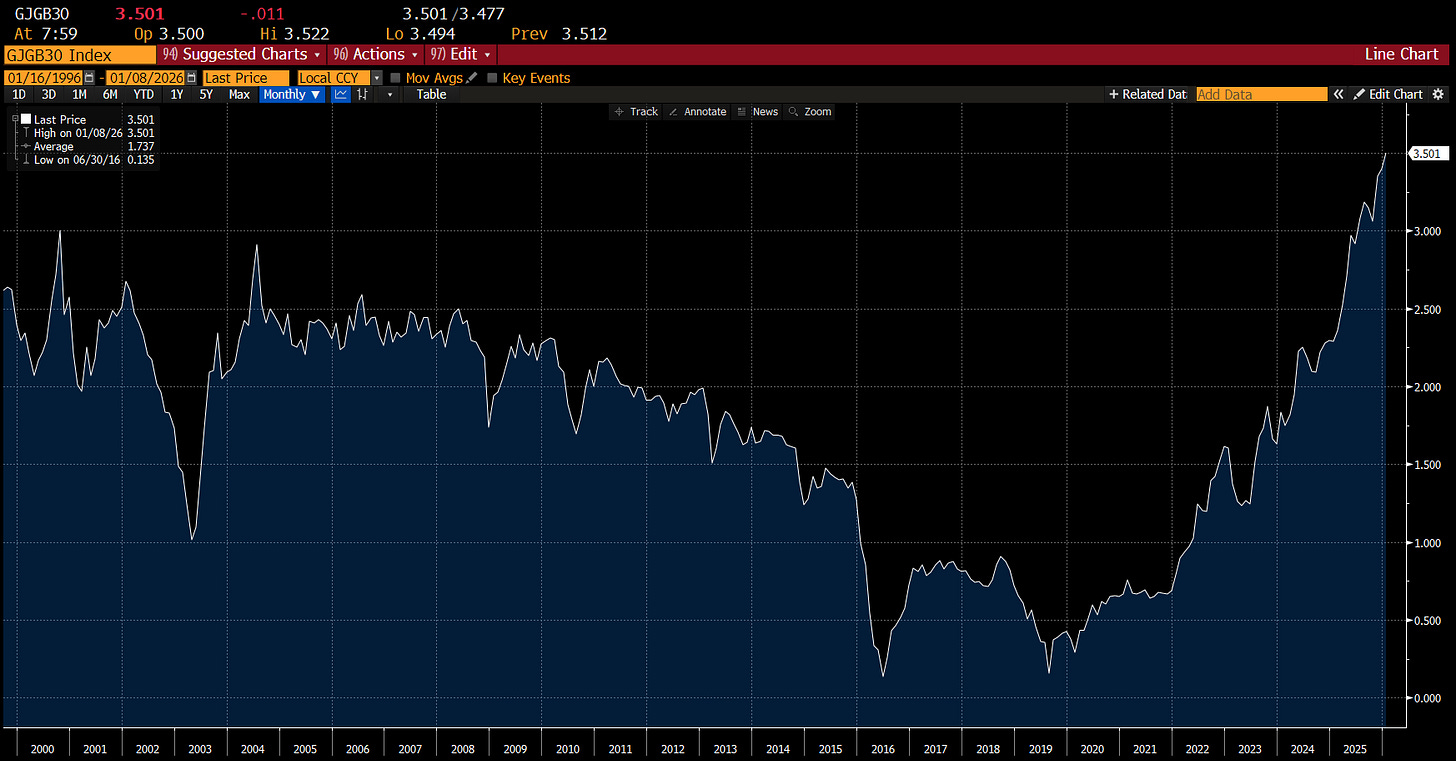Click the Line Chart title label
The width and height of the screenshot is (1456, 761).
[x=1402, y=55]
